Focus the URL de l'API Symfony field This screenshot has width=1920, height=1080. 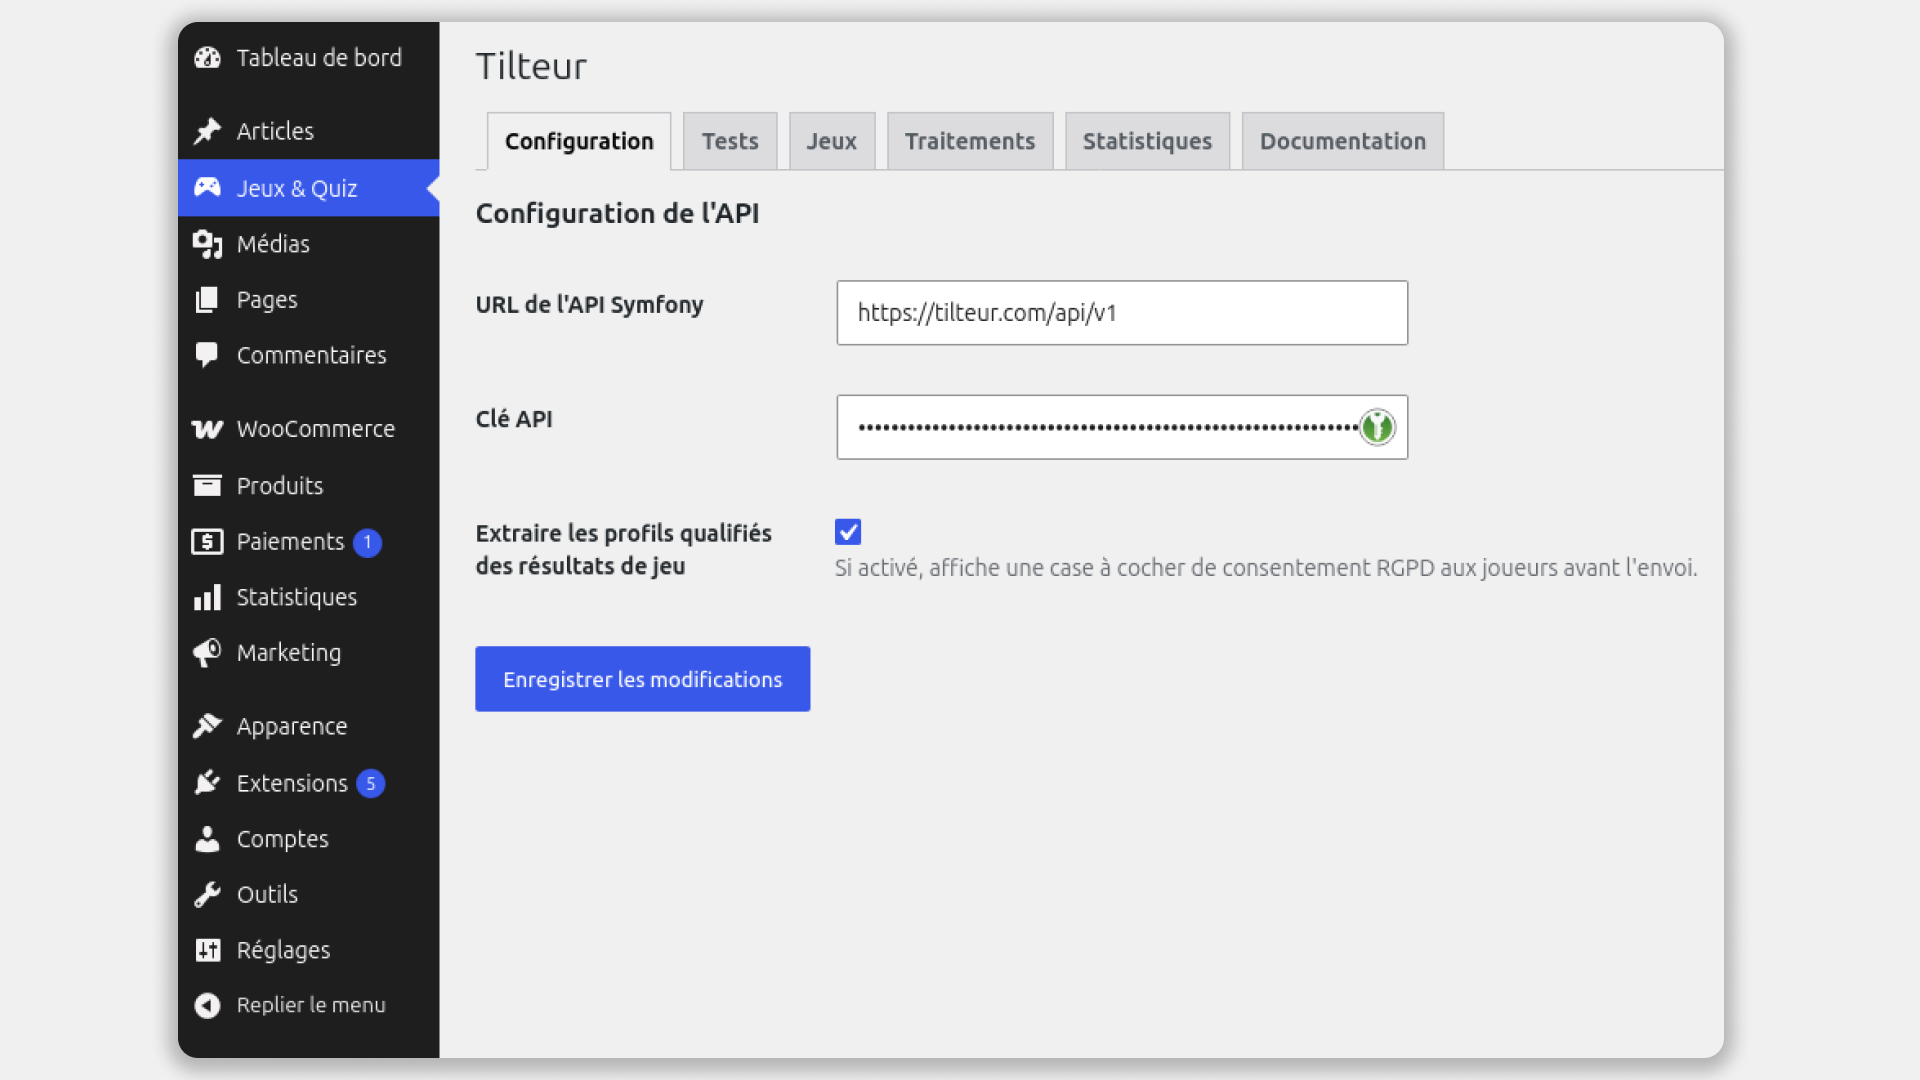click(x=1122, y=313)
